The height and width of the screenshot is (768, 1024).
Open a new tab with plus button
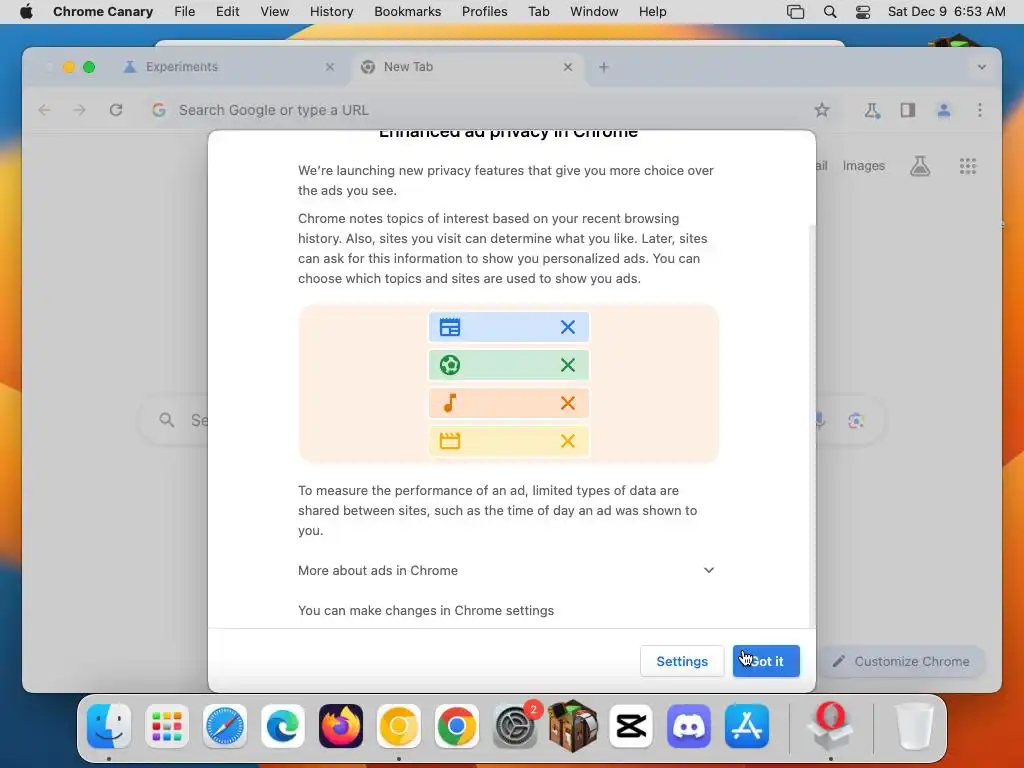pos(603,67)
